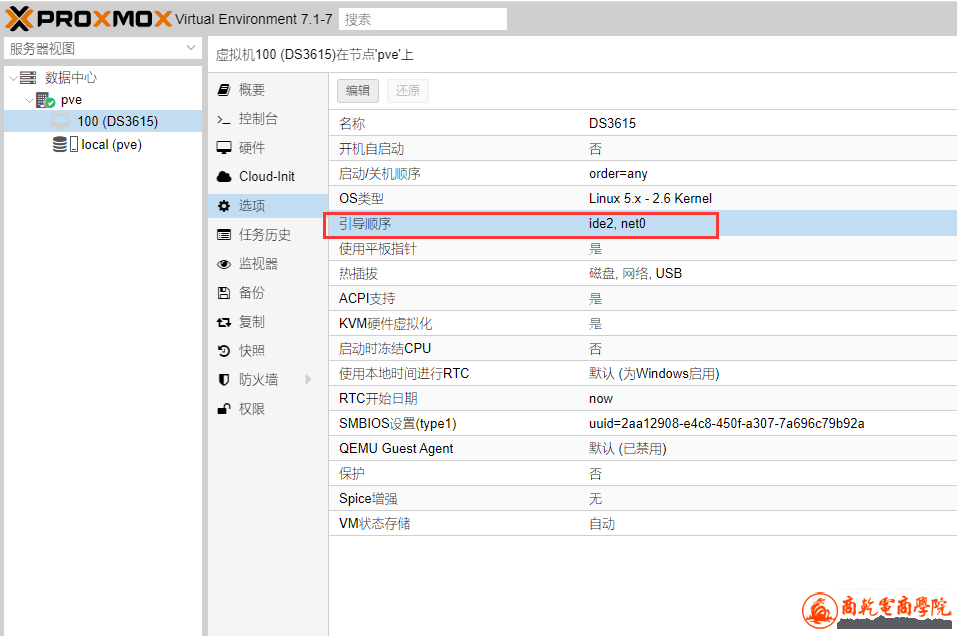Image resolution: width=957 pixels, height=636 pixels.
Task: Click the Task History (任务历史) list icon
Action: pos(224,234)
